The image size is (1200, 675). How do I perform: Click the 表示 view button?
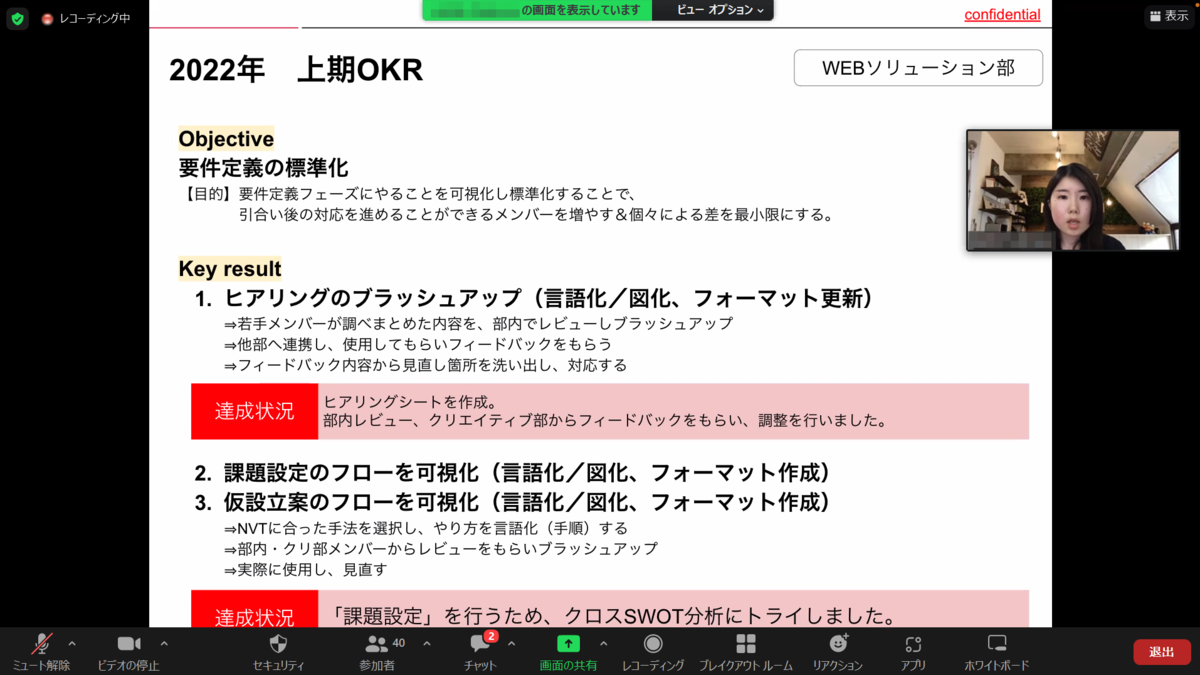1169,16
